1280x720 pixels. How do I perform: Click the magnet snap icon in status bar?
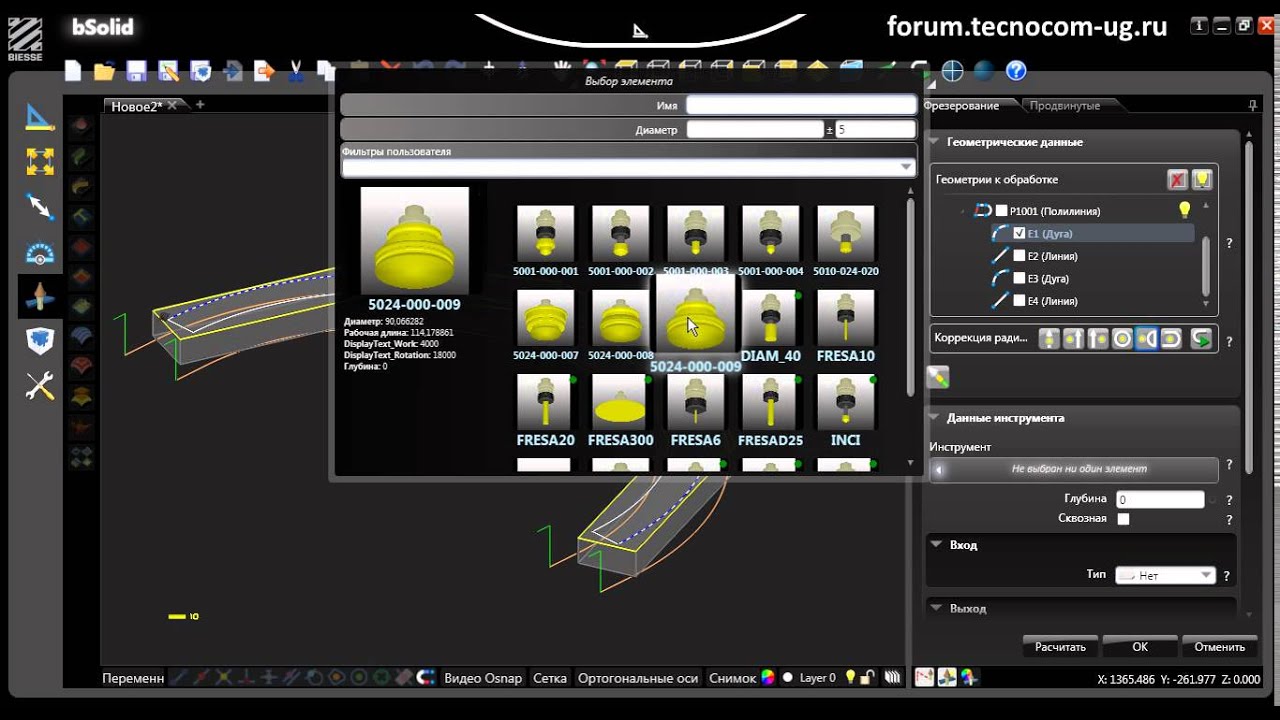pyautogui.click(x=426, y=677)
